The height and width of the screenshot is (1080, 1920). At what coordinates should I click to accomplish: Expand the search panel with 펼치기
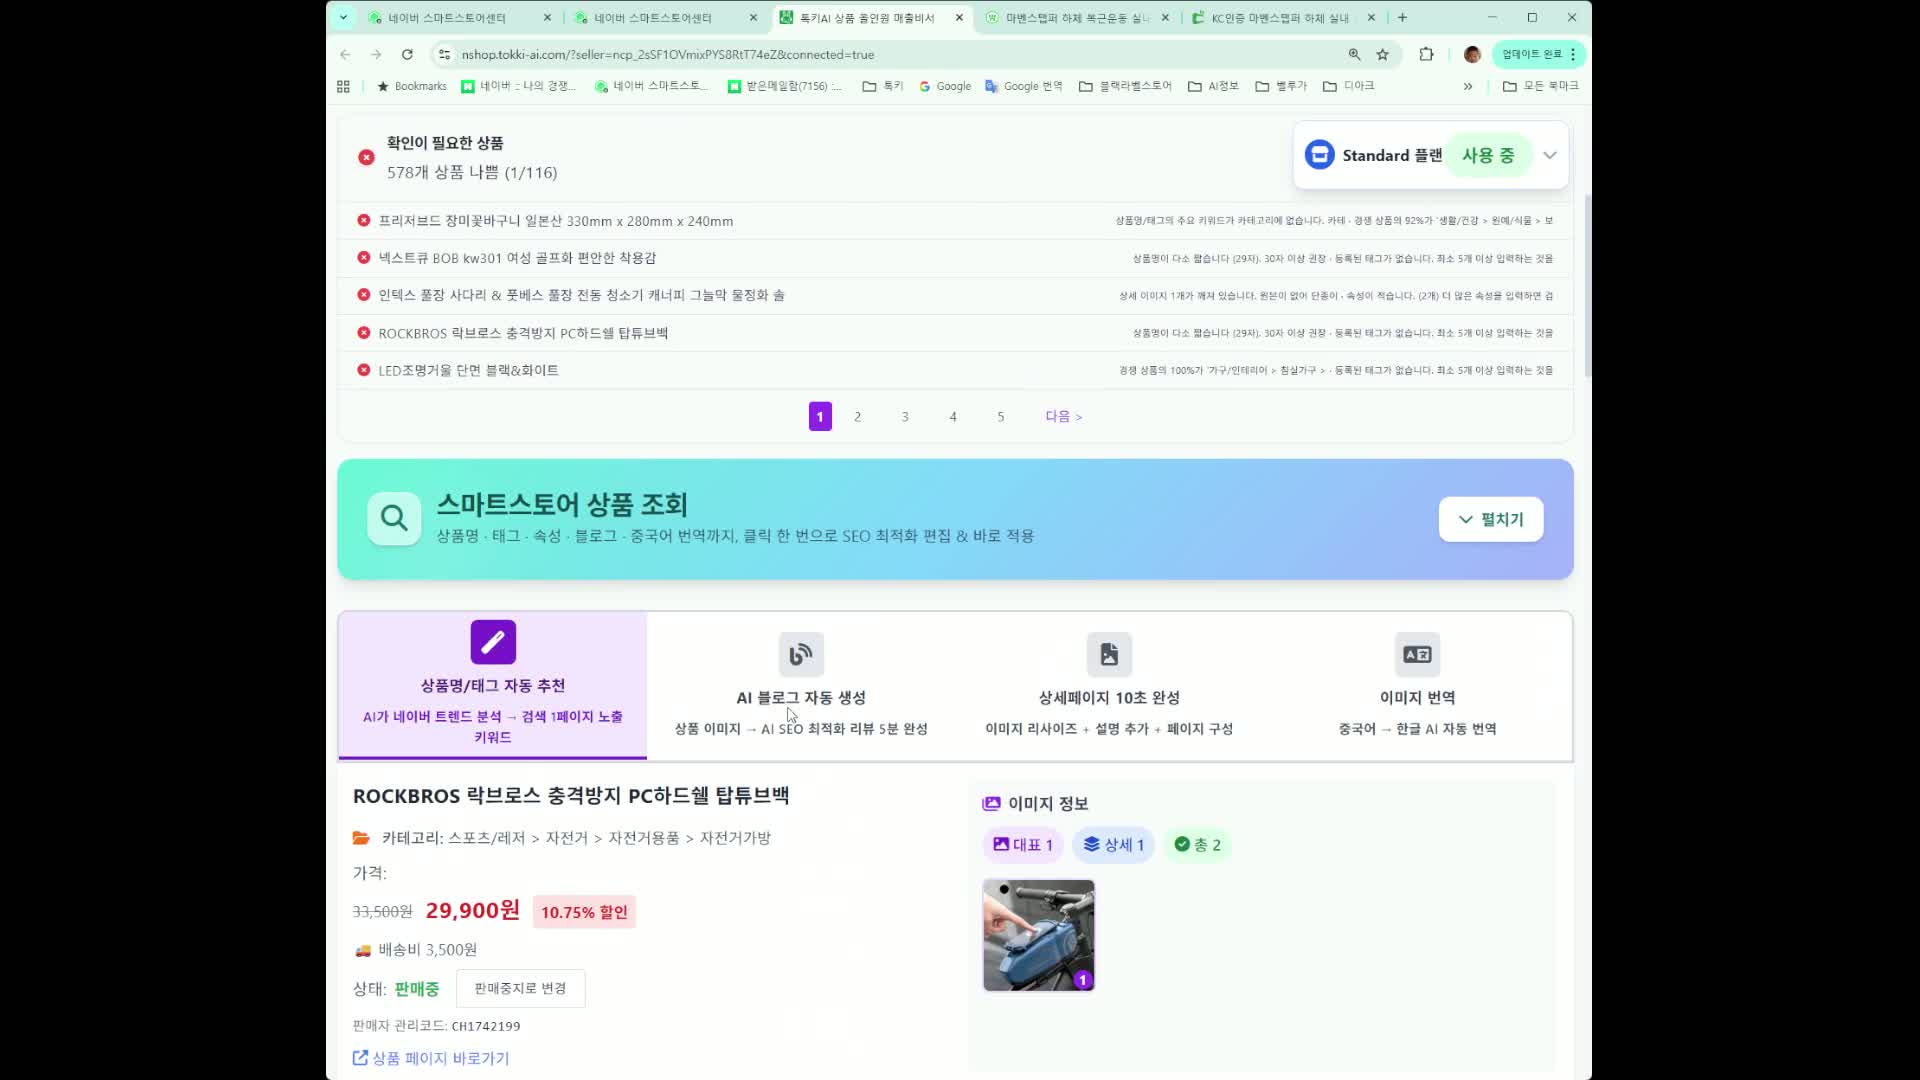point(1490,519)
